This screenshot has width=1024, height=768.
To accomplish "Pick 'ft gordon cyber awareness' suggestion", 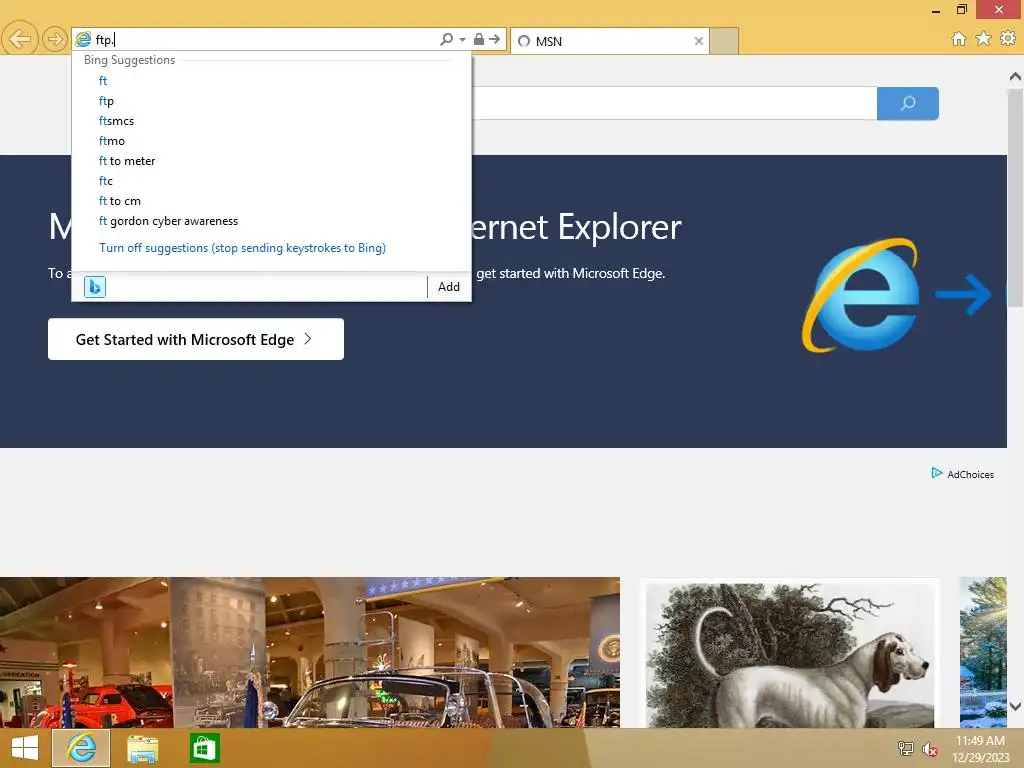I will click(x=271, y=221).
